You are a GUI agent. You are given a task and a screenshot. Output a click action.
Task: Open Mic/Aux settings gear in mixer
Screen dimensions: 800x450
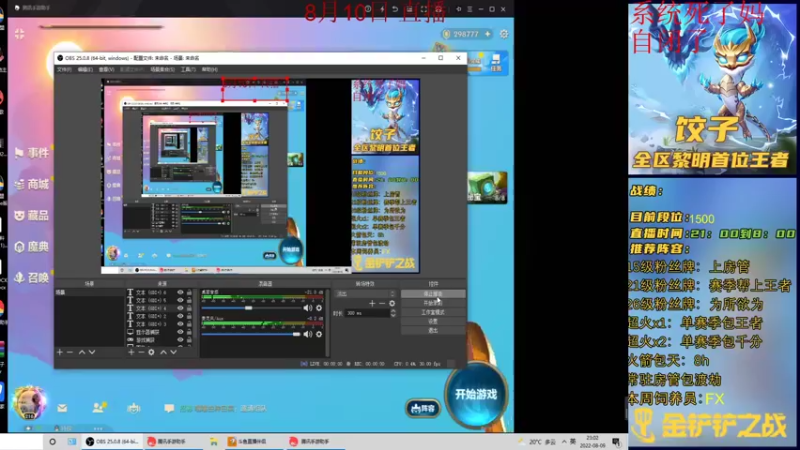click(319, 334)
